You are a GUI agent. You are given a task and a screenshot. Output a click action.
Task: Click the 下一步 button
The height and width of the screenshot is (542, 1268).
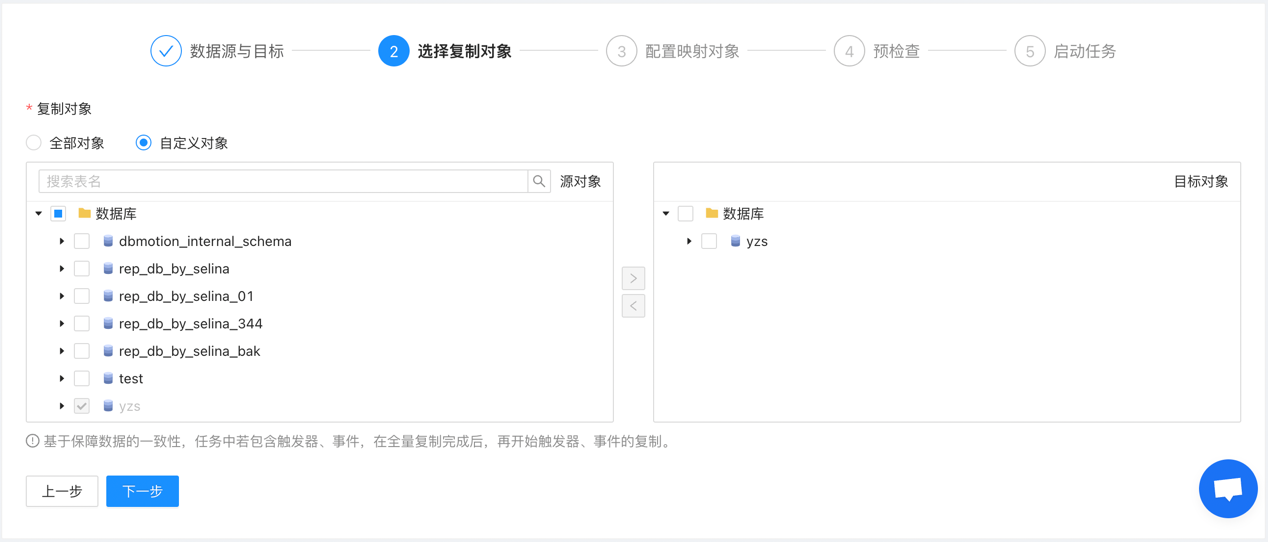click(x=143, y=491)
